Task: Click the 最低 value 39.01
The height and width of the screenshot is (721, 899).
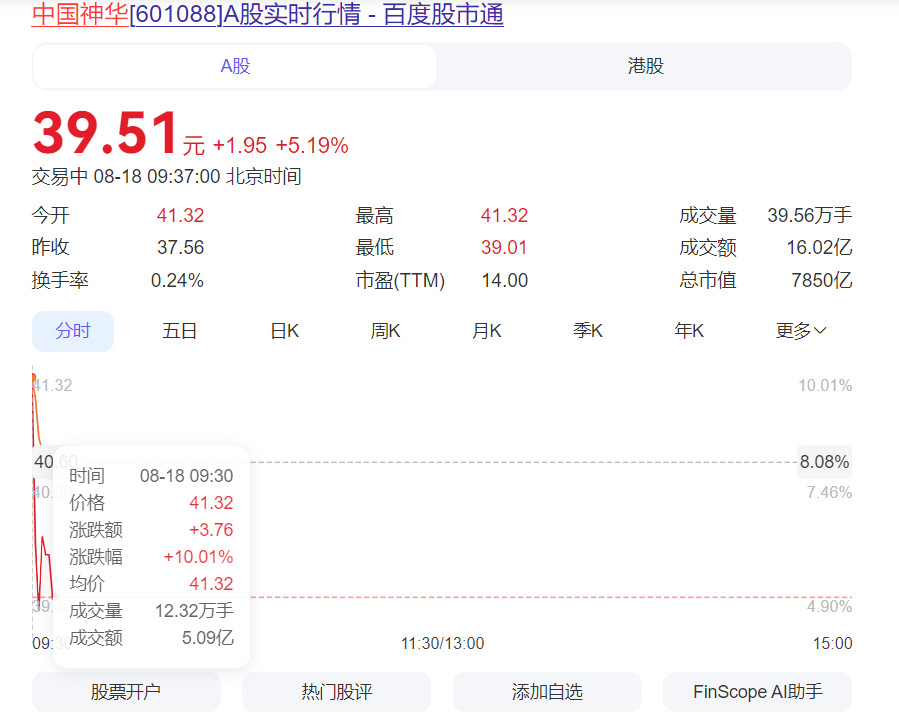Action: (x=504, y=248)
